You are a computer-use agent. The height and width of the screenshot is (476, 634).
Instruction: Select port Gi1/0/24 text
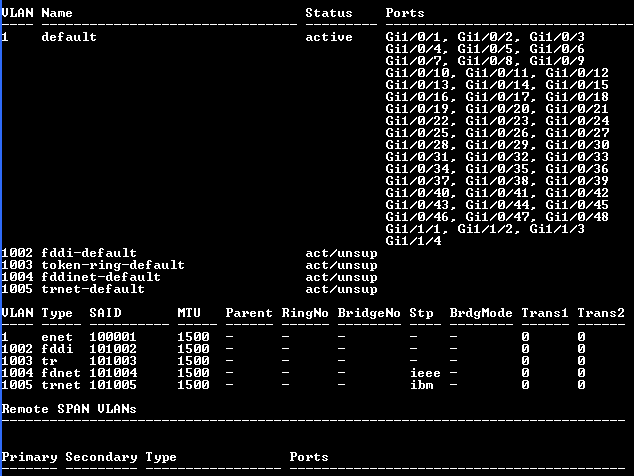point(577,121)
